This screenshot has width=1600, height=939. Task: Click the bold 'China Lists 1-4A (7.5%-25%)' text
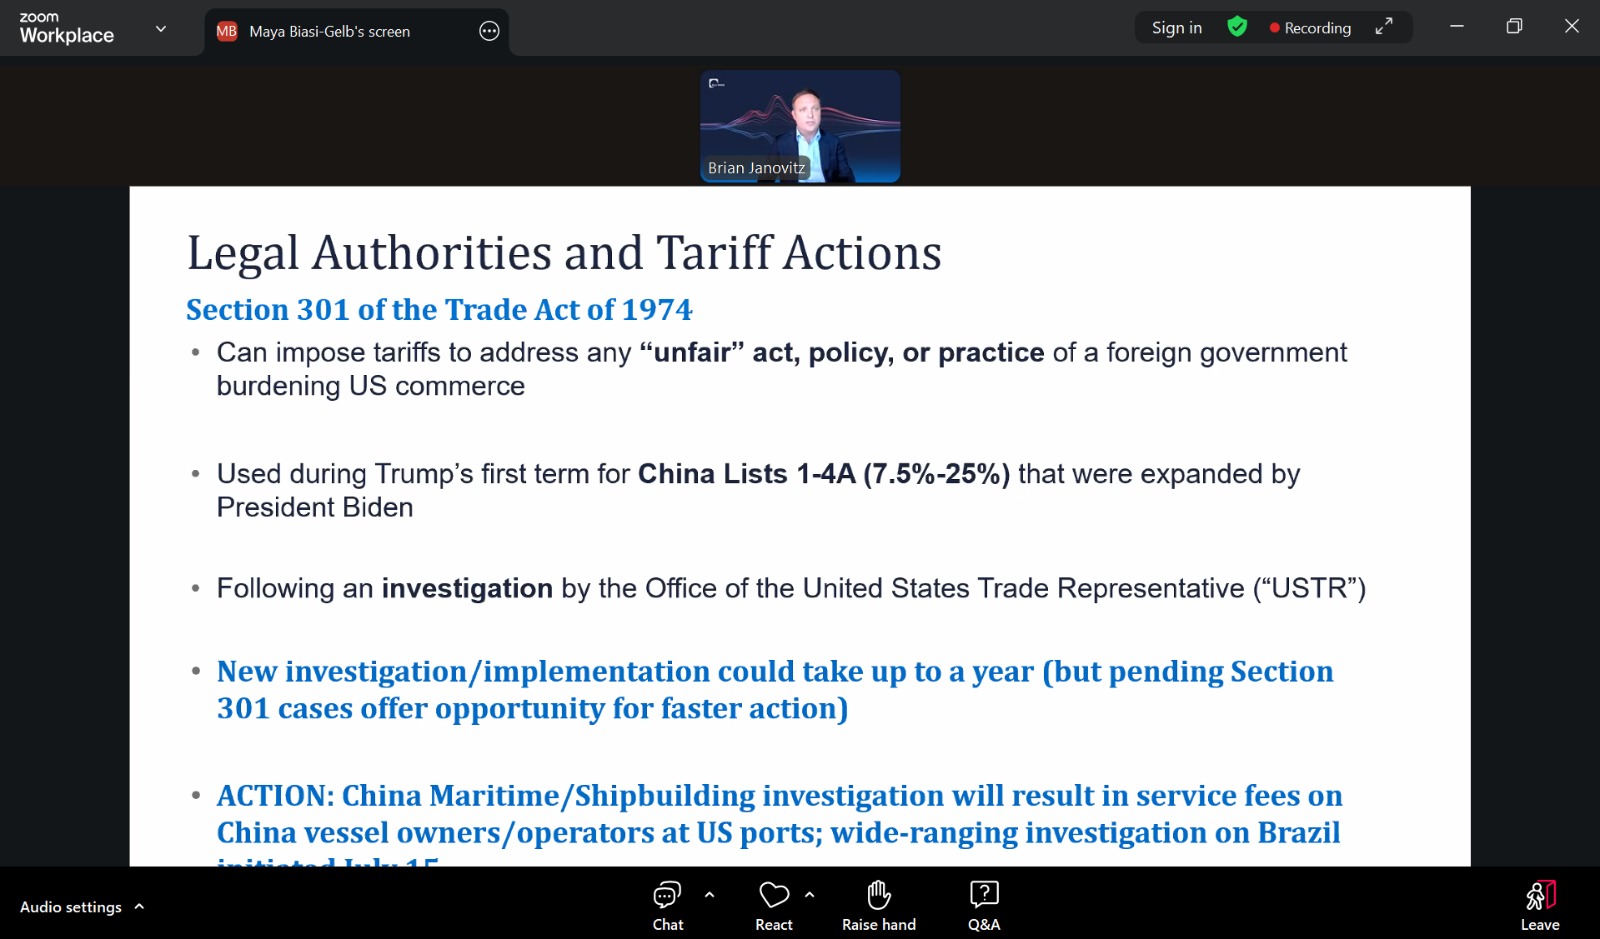click(x=824, y=474)
